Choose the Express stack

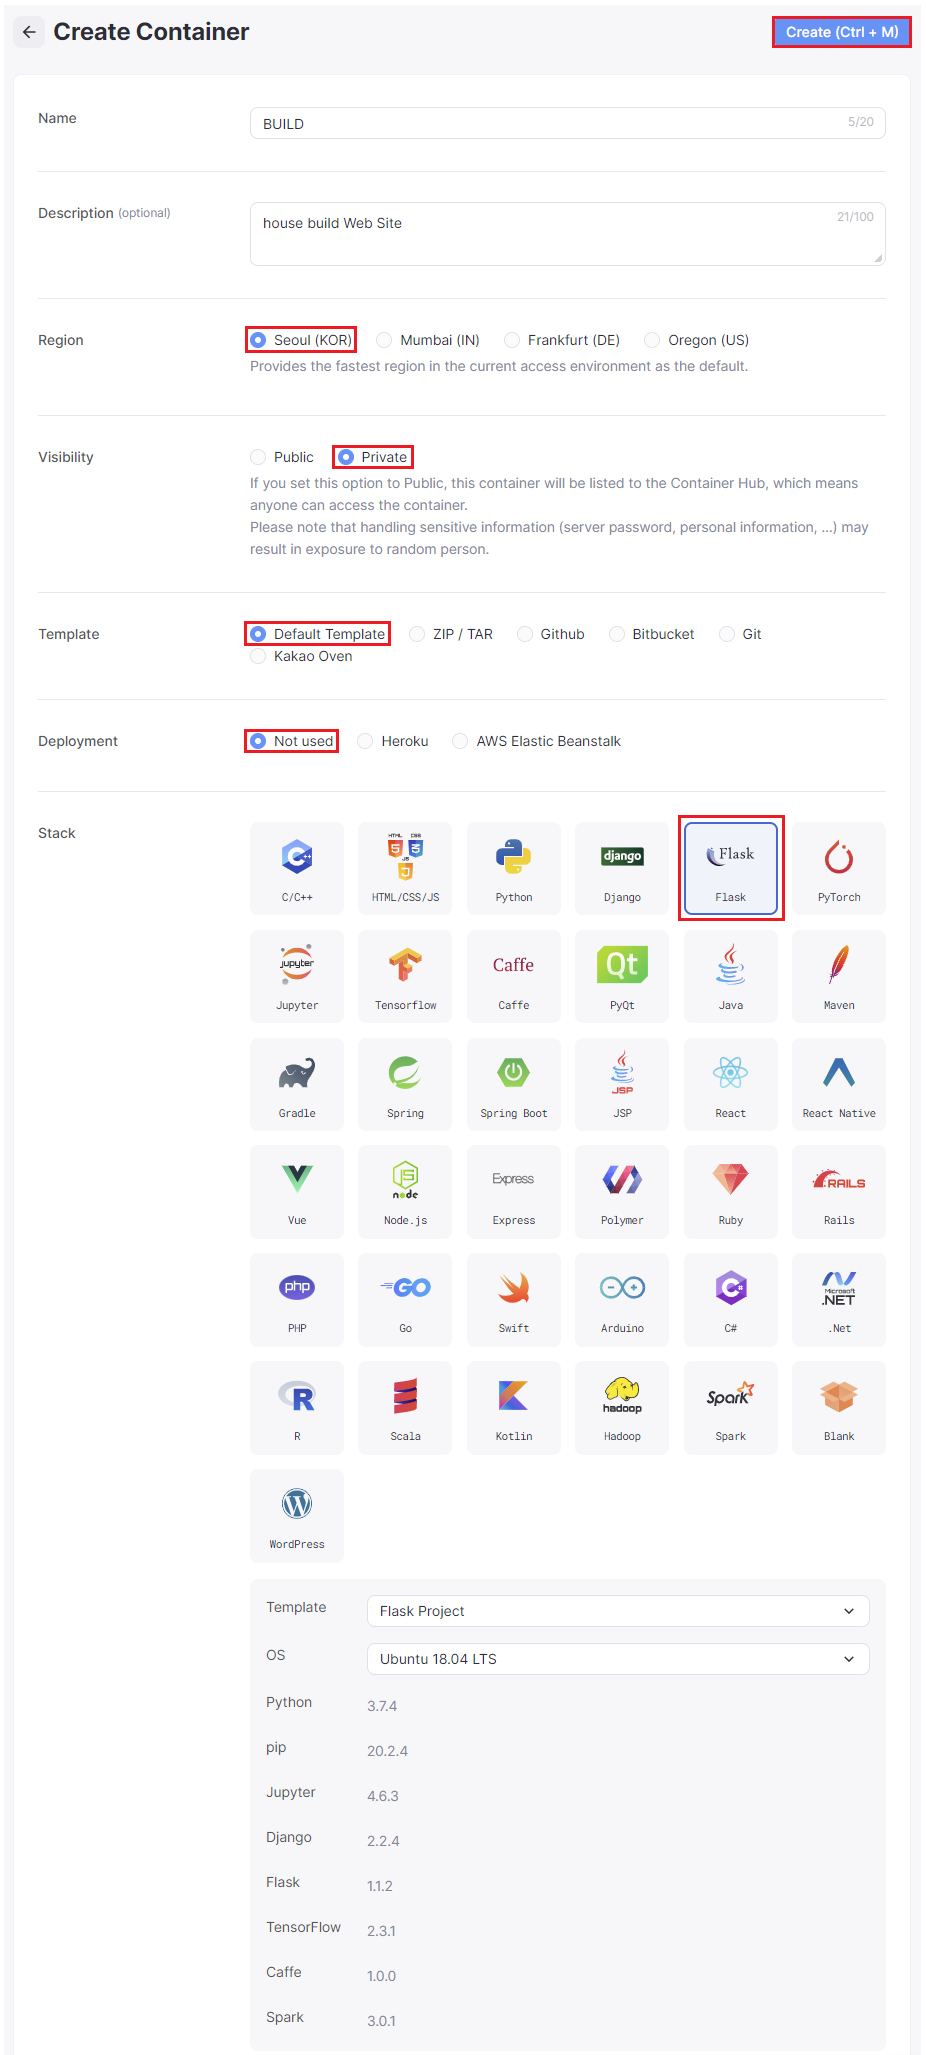[514, 1192]
